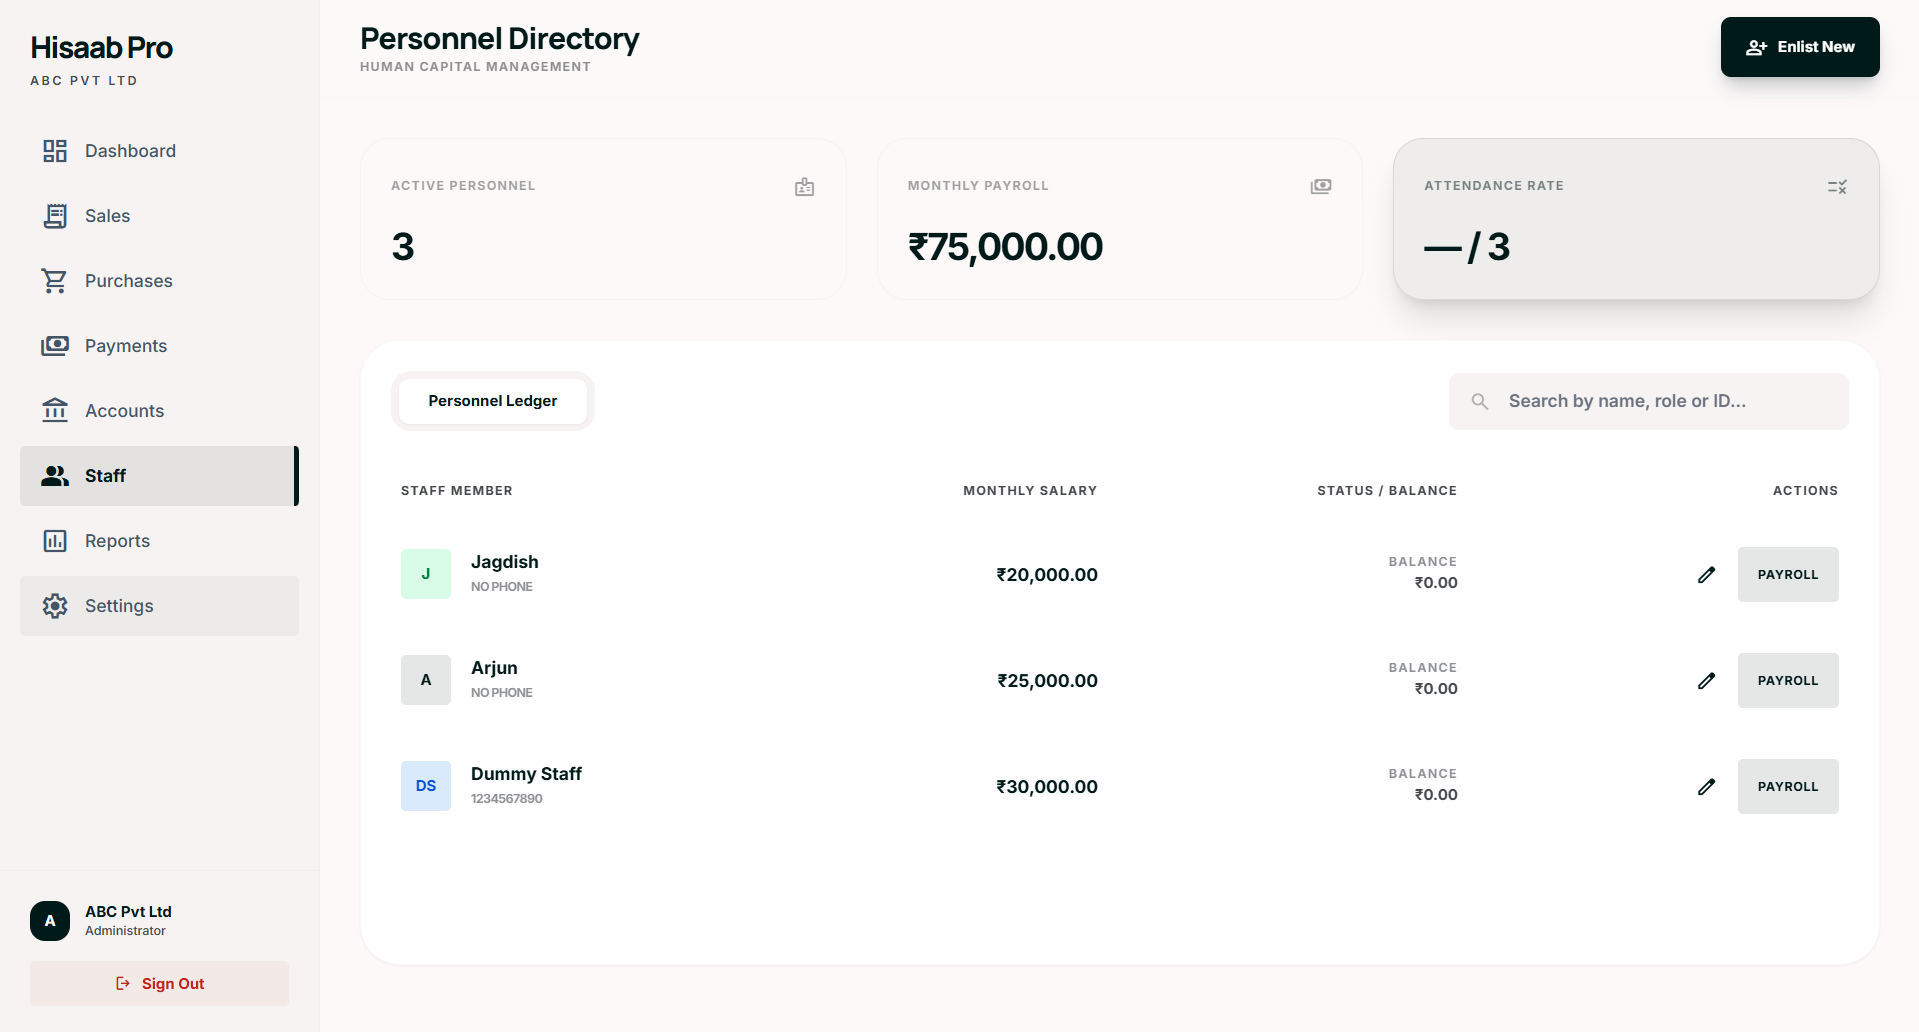
Task: Click the Status / Balance column header
Action: 1387,491
